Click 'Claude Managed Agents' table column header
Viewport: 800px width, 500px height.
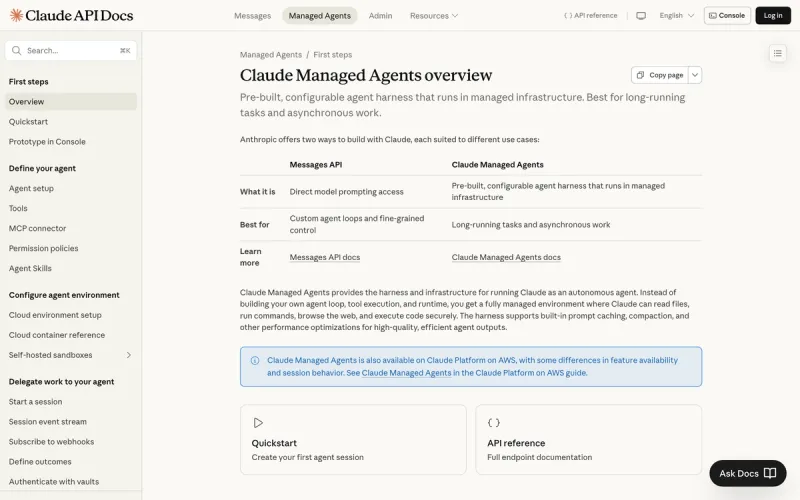[497, 165]
